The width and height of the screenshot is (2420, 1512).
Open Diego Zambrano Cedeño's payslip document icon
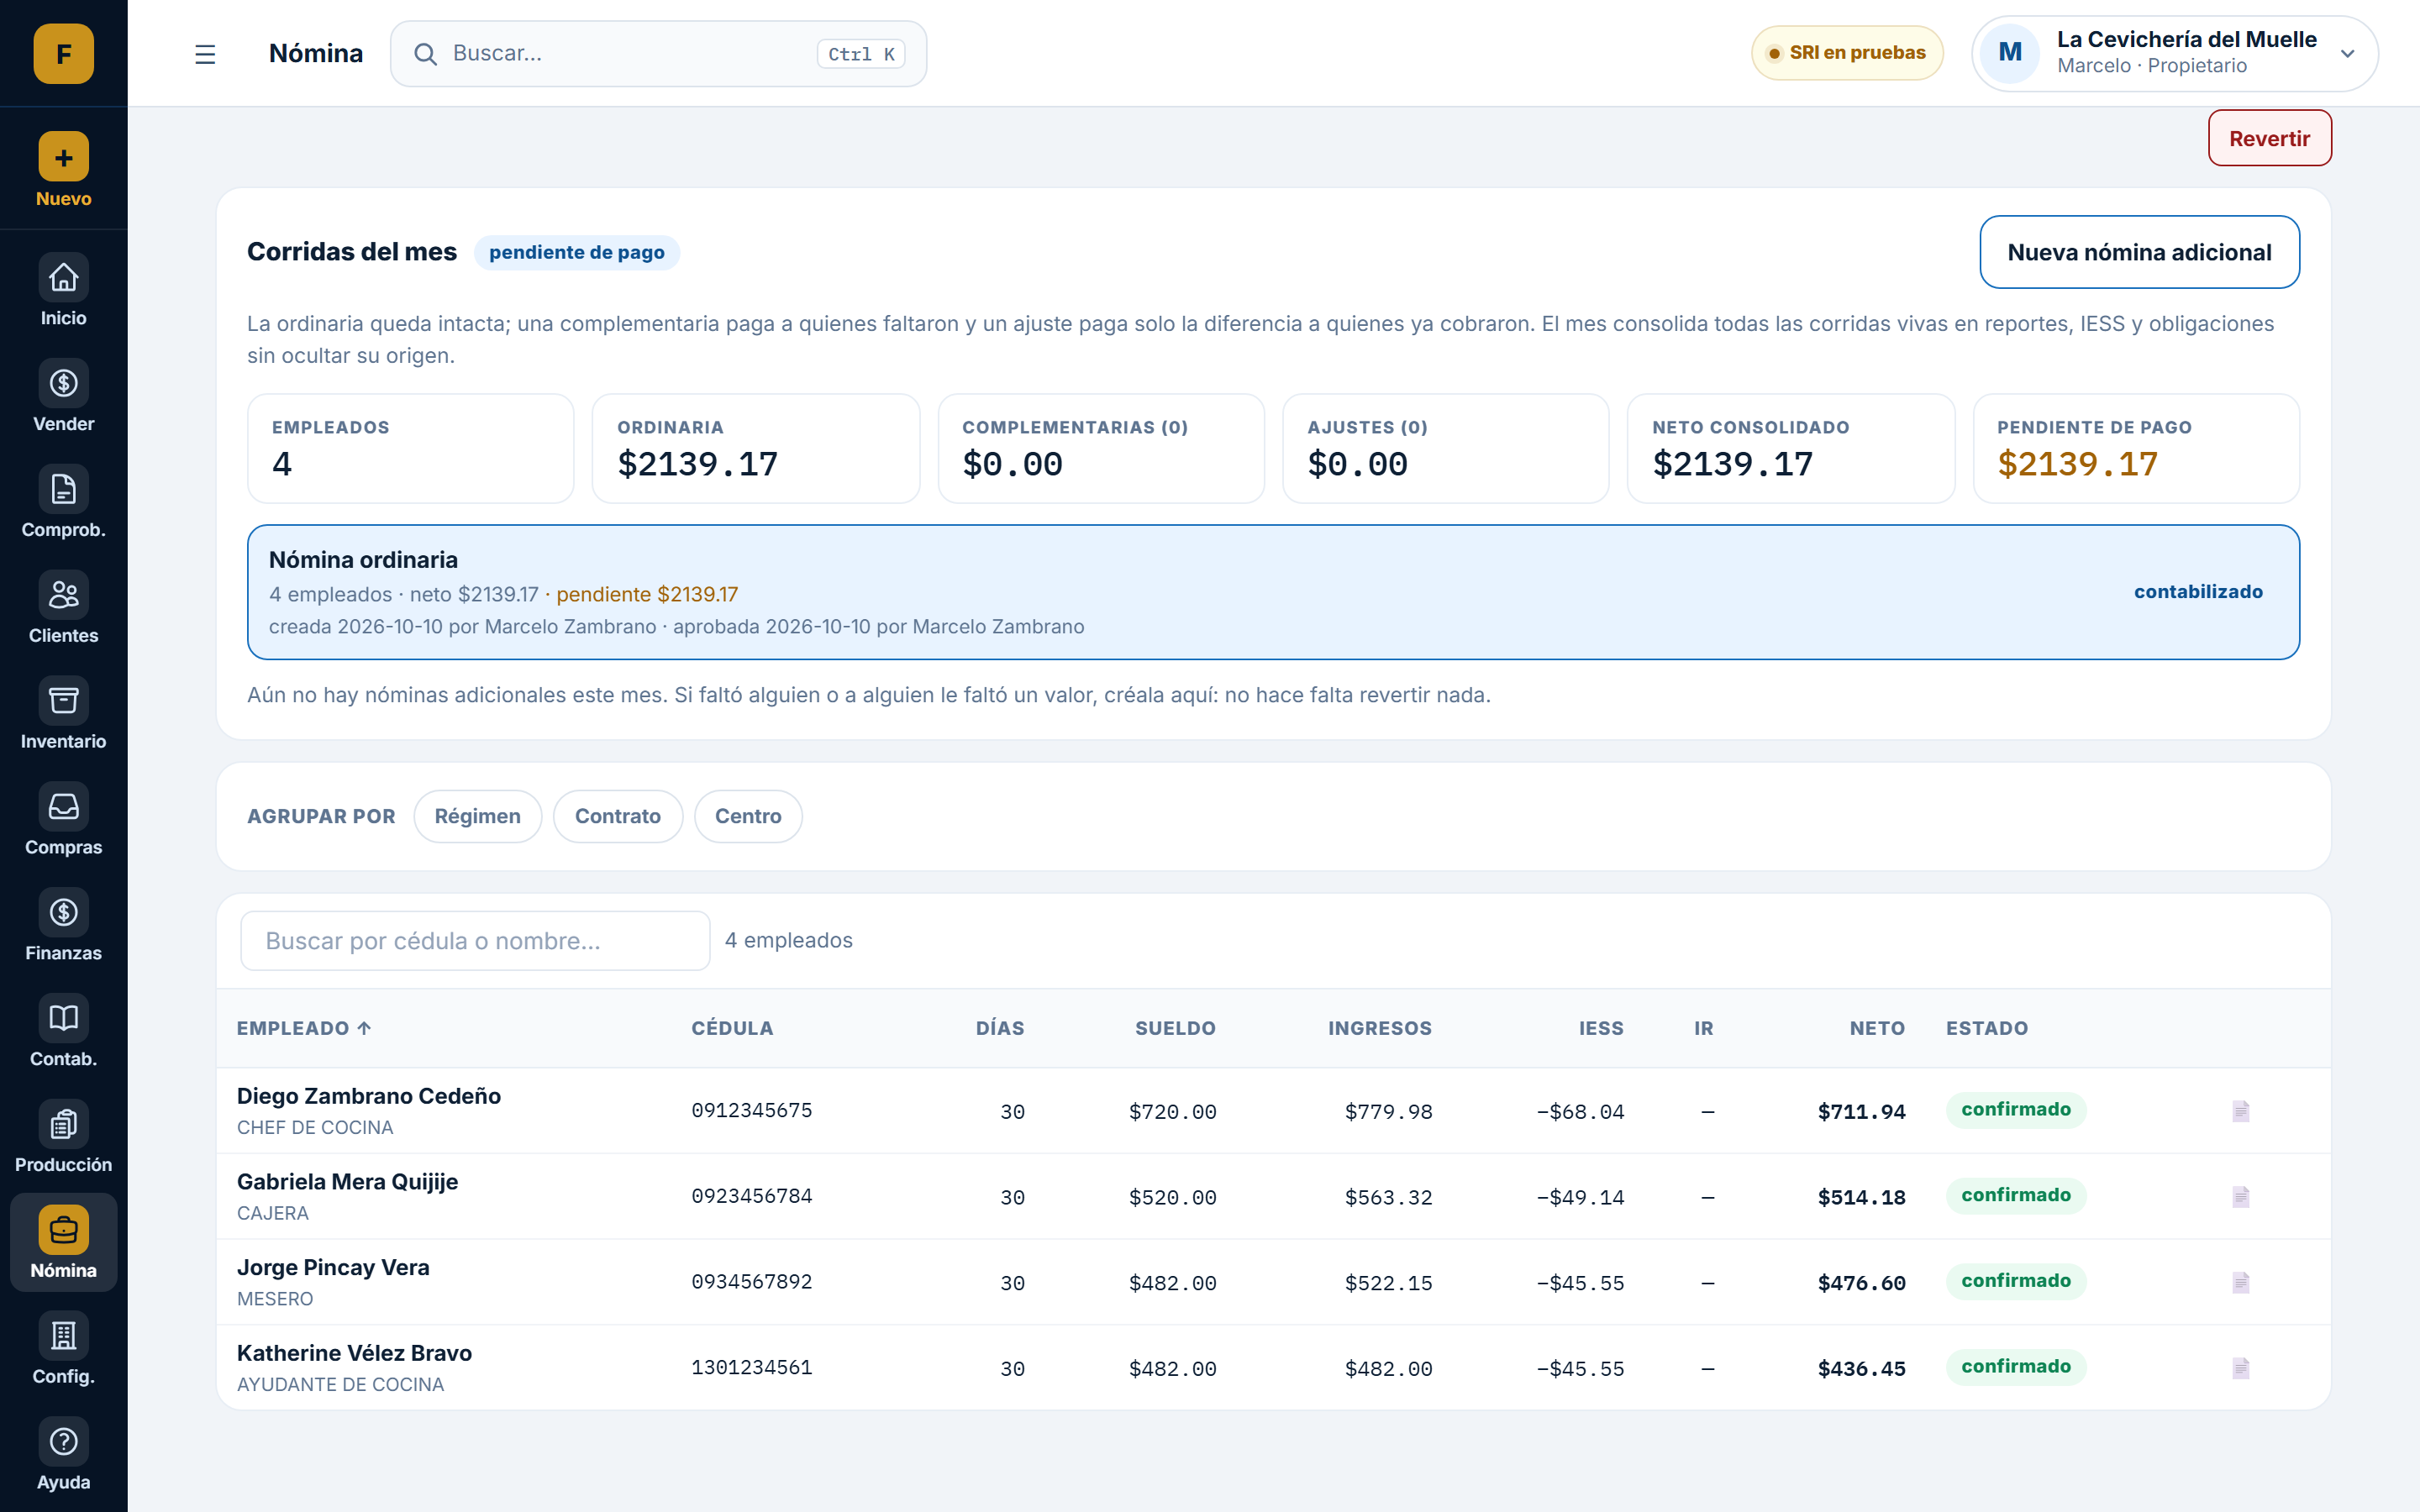pos(2240,1111)
